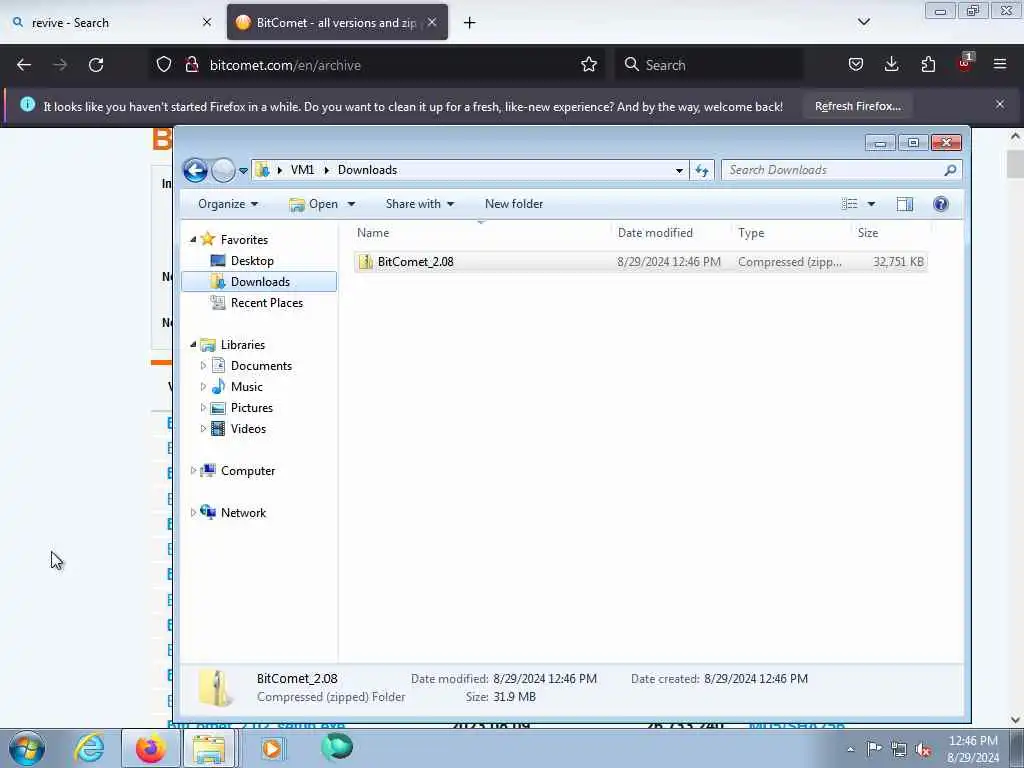Viewport: 1024px width, 768px height.
Task: Open Recent Places
Action: click(x=266, y=302)
